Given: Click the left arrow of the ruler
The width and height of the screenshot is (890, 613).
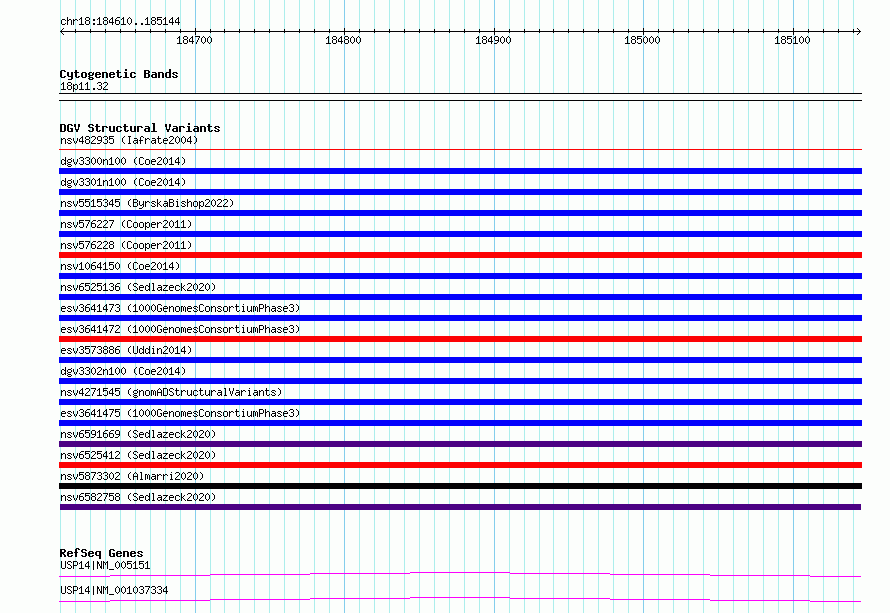Looking at the screenshot, I should coord(62,31).
